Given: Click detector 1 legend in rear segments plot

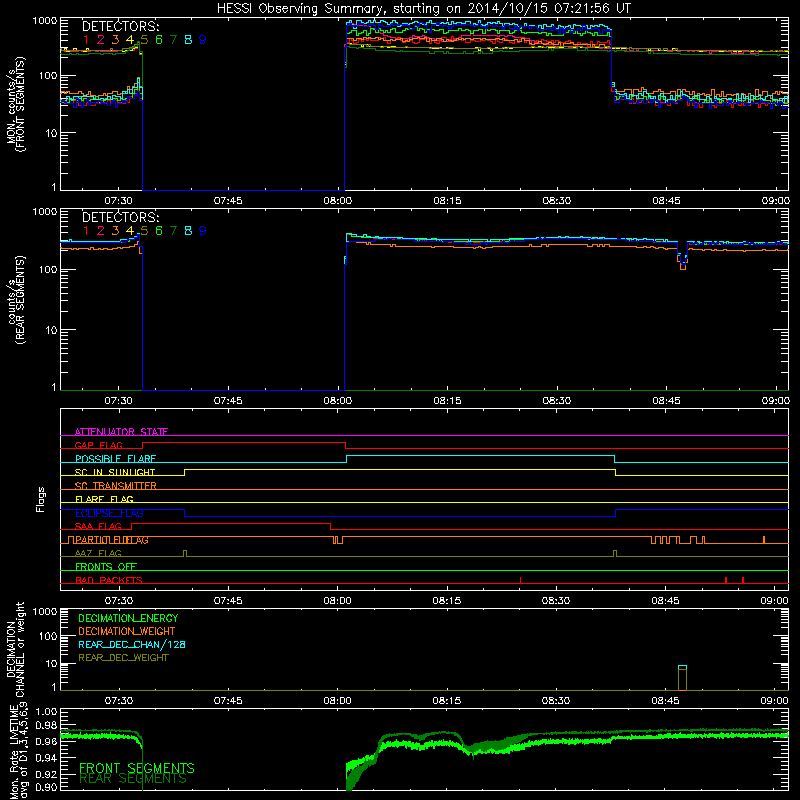Looking at the screenshot, I should [x=86, y=231].
